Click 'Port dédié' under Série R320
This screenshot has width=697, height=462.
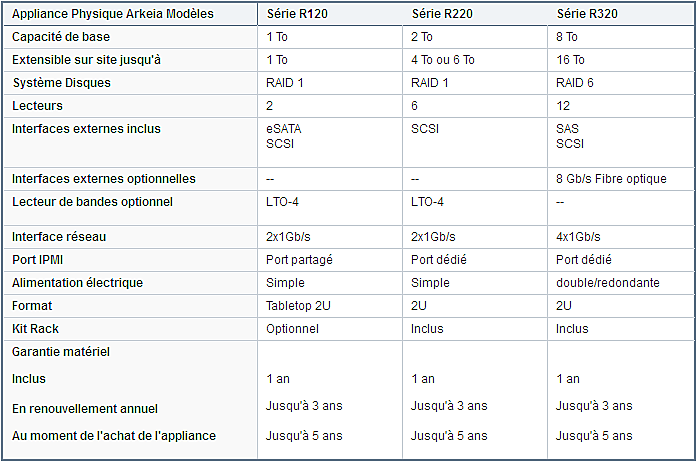584,260
